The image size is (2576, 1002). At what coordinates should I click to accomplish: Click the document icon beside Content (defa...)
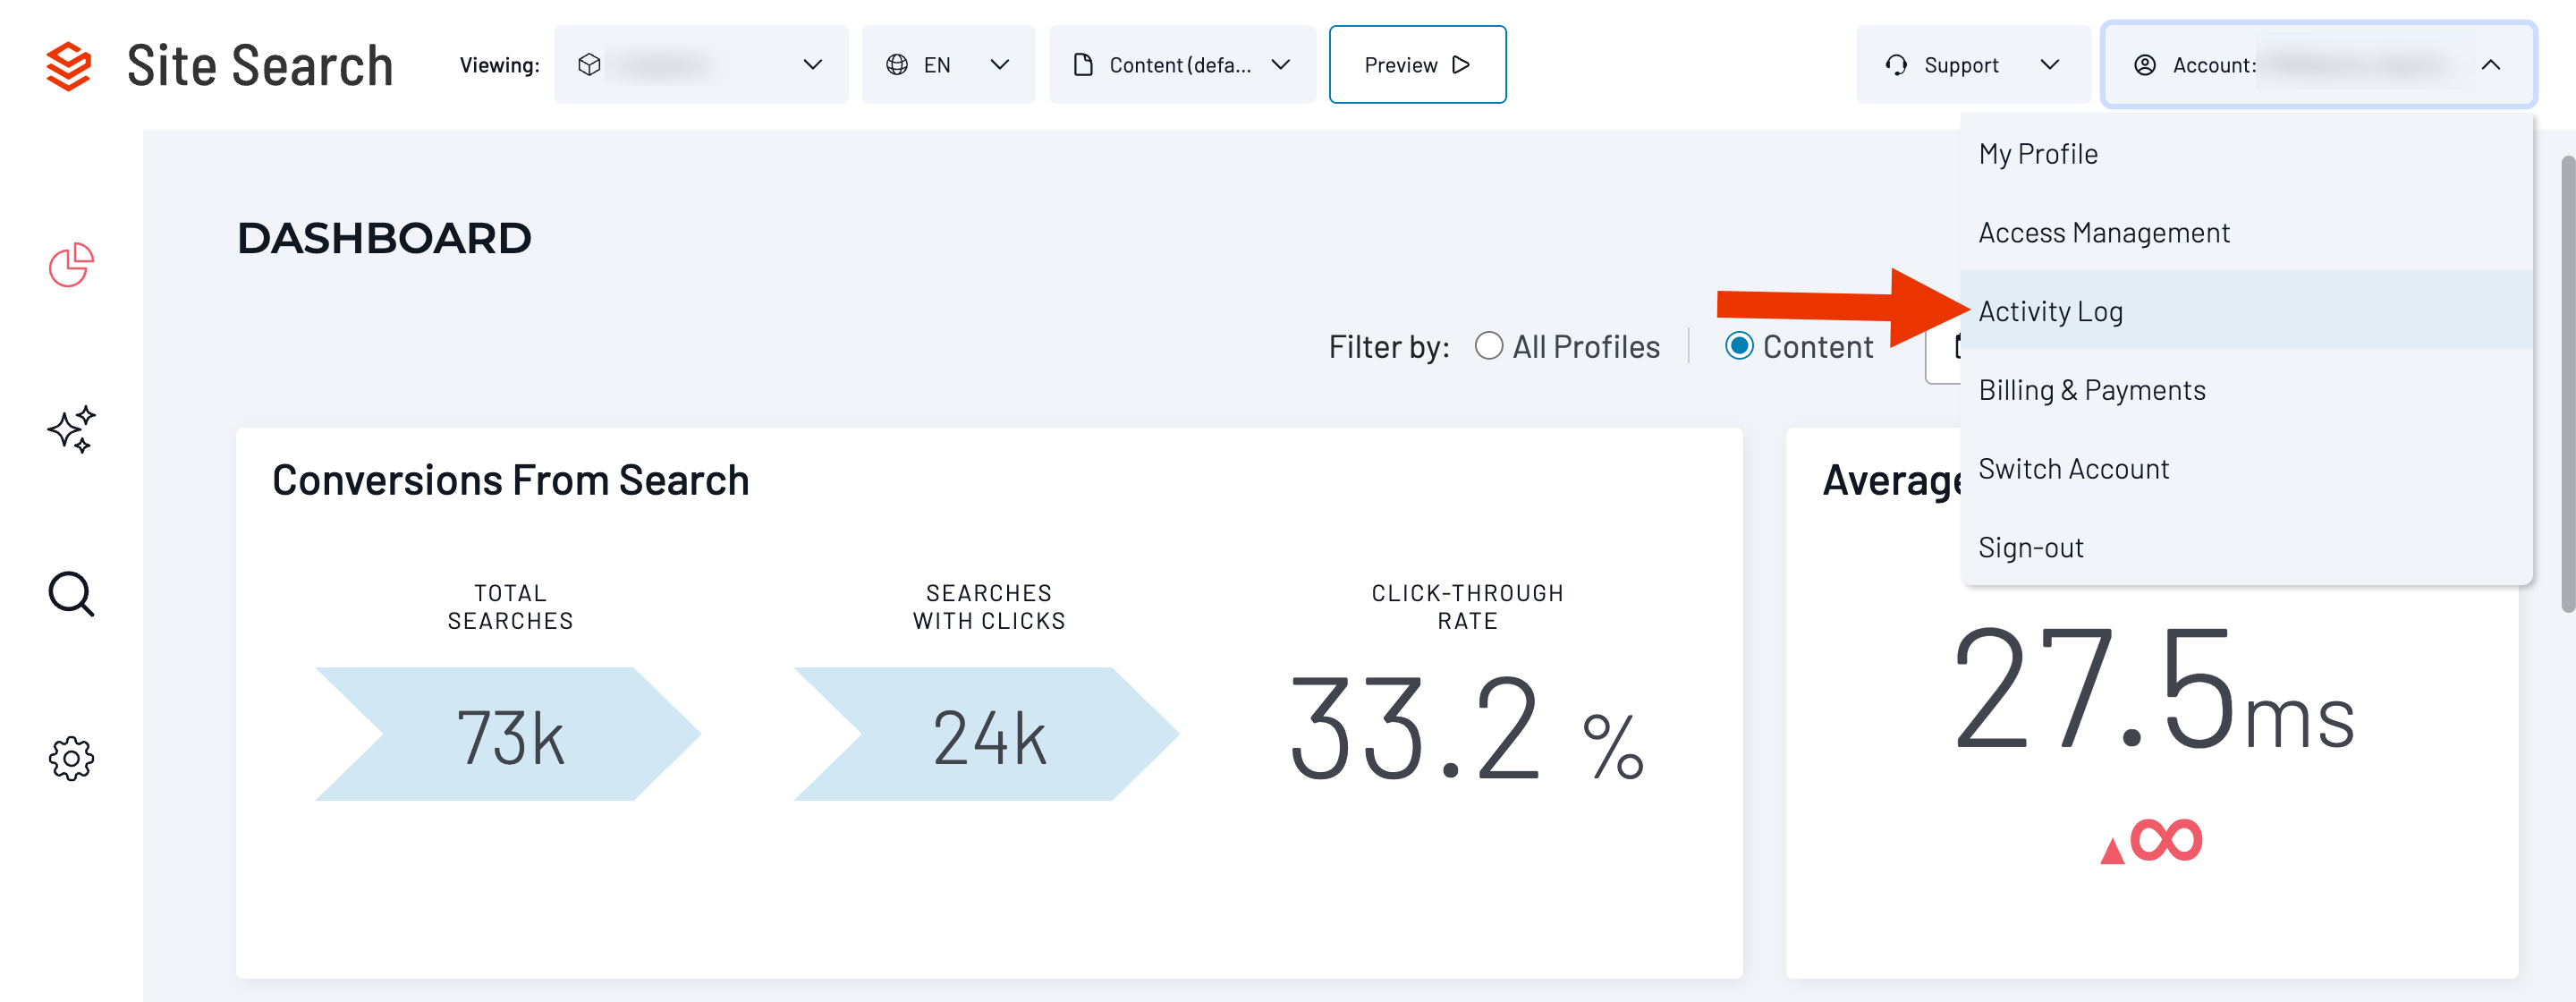[x=1083, y=65]
